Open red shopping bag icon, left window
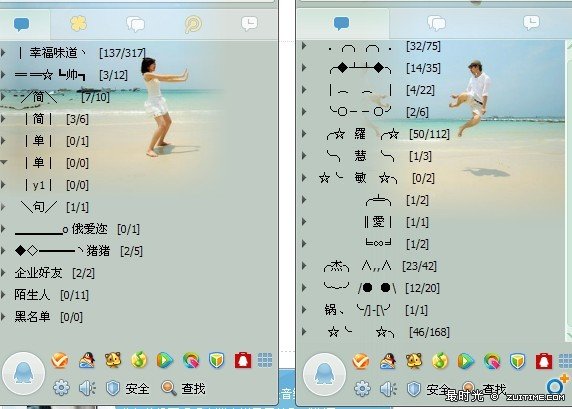 (243, 360)
